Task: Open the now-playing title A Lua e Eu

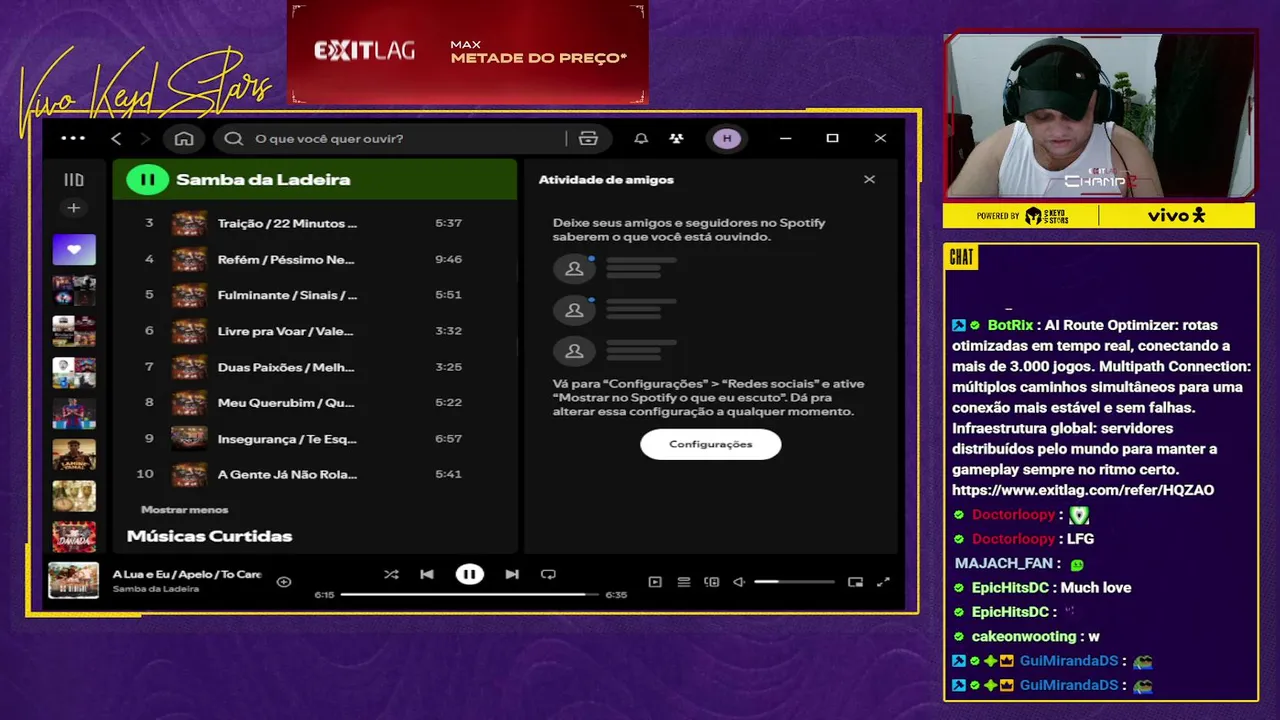Action: tap(187, 575)
